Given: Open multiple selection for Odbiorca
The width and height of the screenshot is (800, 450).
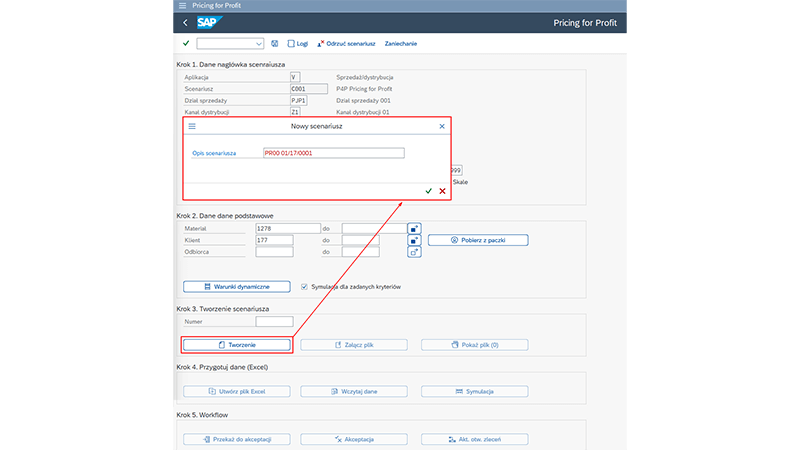Looking at the screenshot, I should coord(414,252).
